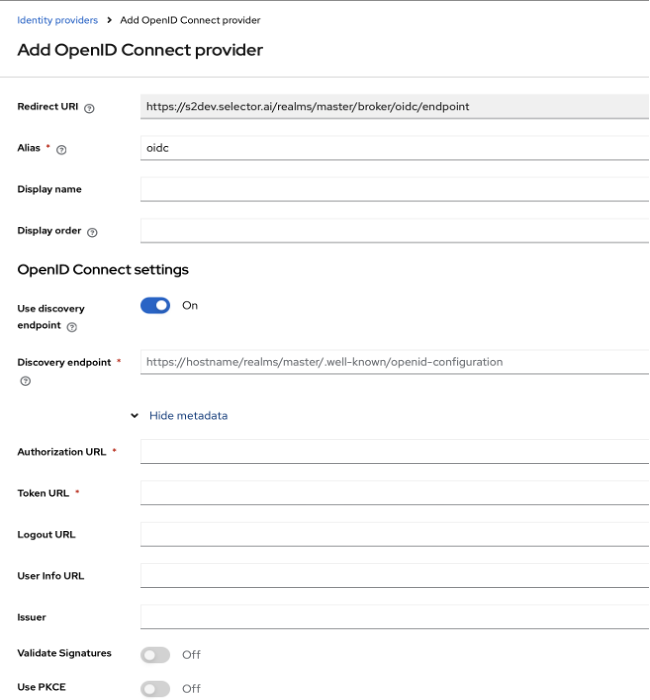This screenshot has width=650, height=700.
Task: Click the read-only Redirect URI field
Action: [394, 107]
